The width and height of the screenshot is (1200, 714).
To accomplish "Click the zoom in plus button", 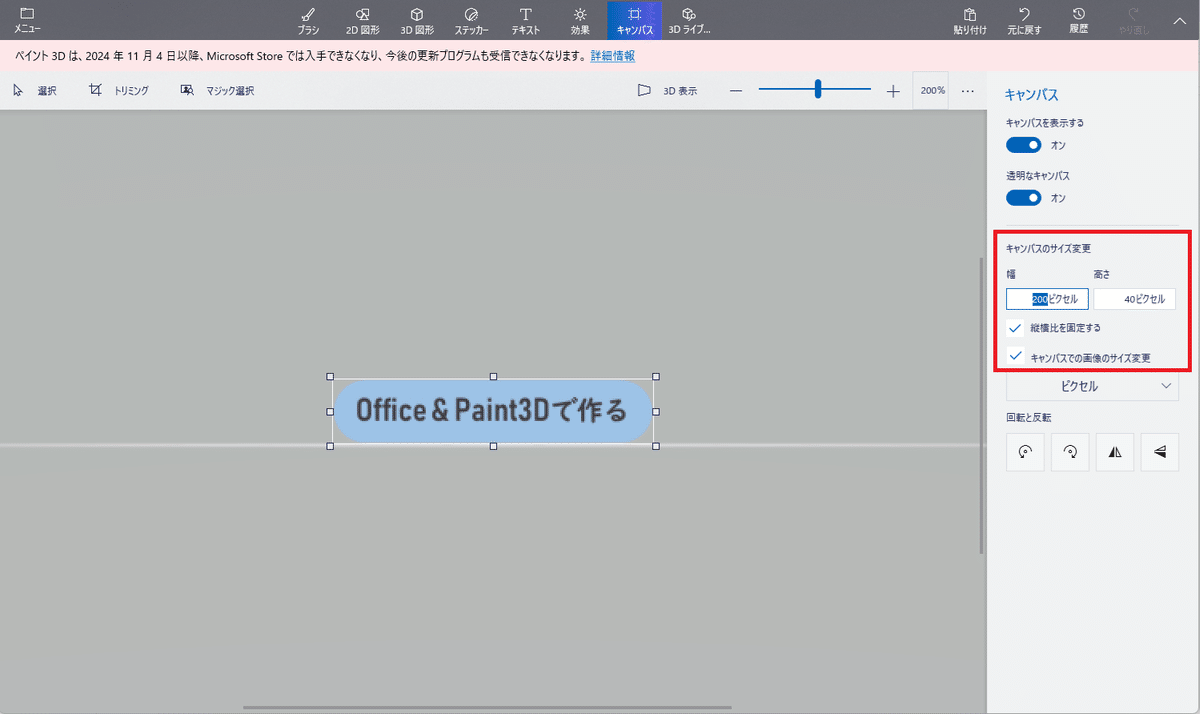I will coord(893,91).
